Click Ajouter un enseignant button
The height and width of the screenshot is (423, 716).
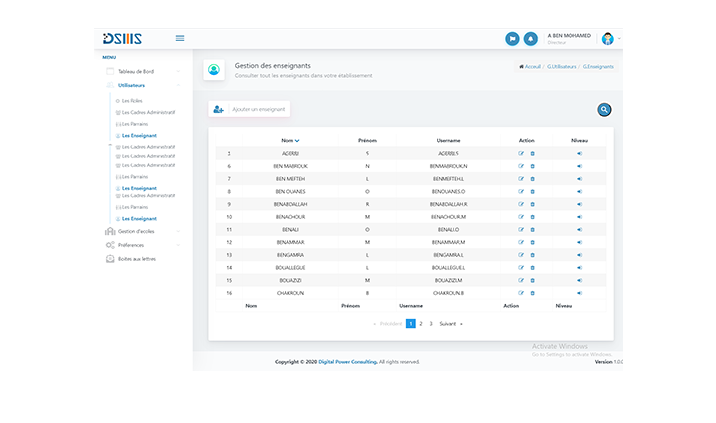coord(248,109)
